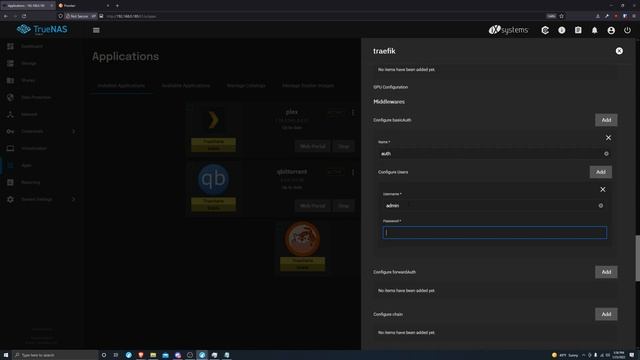The image size is (640, 360).
Task: Open the Windows notification center
Action: click(632, 355)
